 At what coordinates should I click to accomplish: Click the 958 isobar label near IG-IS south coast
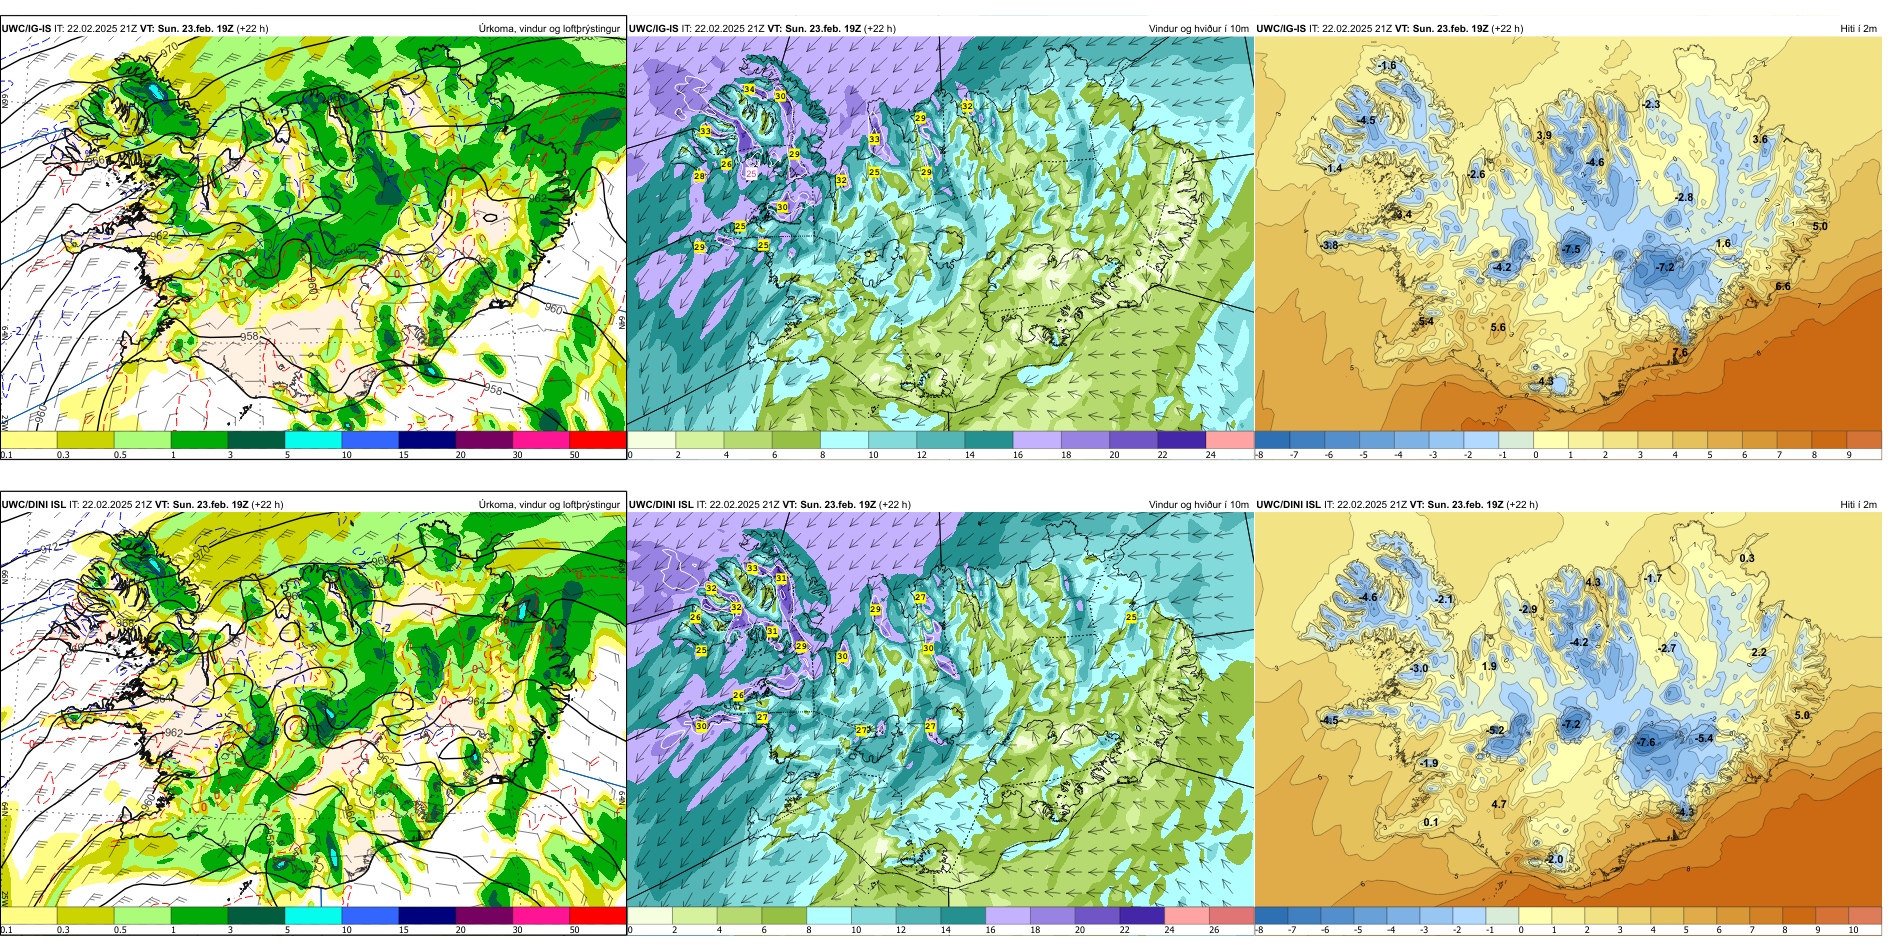(x=249, y=337)
